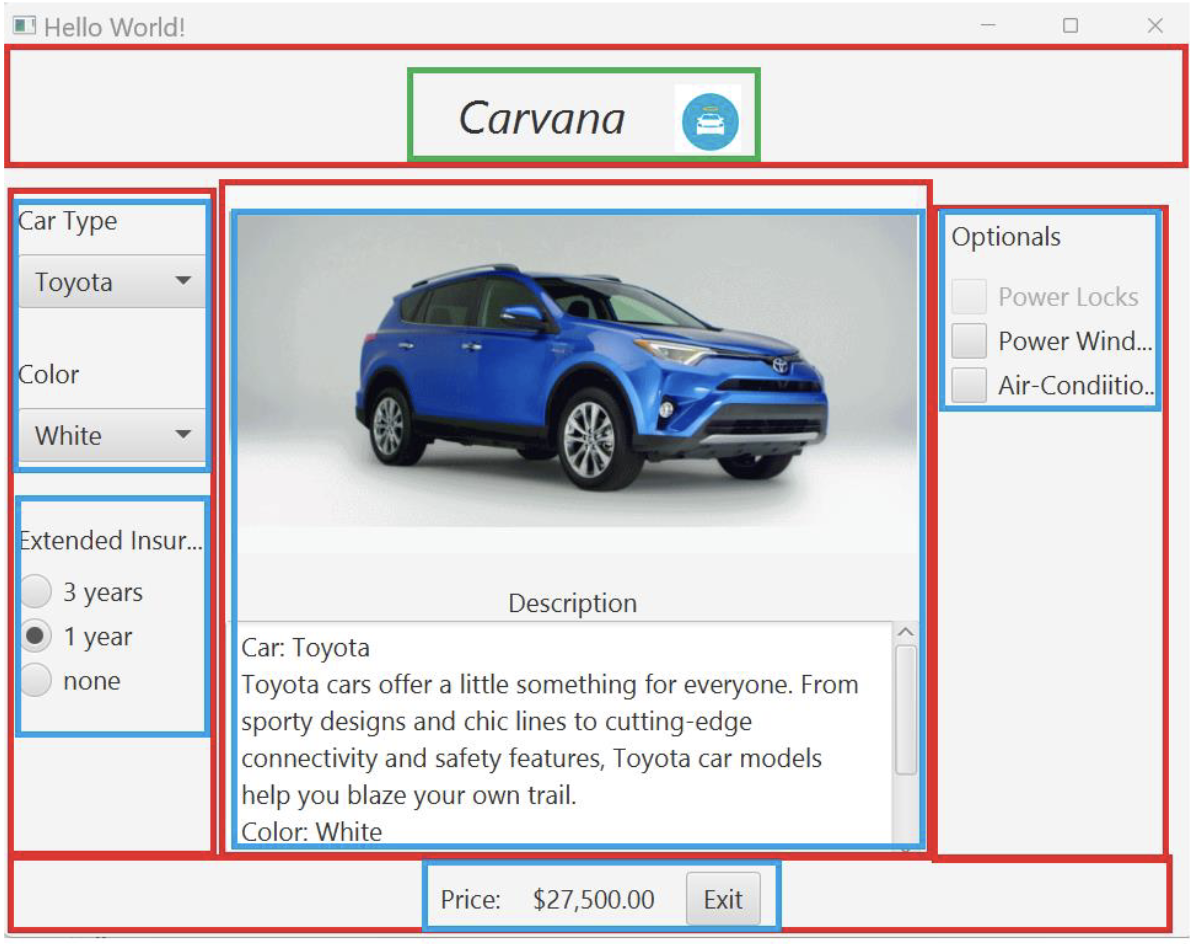Click the Price value label
This screenshot has height=944, width=1190.
(592, 899)
